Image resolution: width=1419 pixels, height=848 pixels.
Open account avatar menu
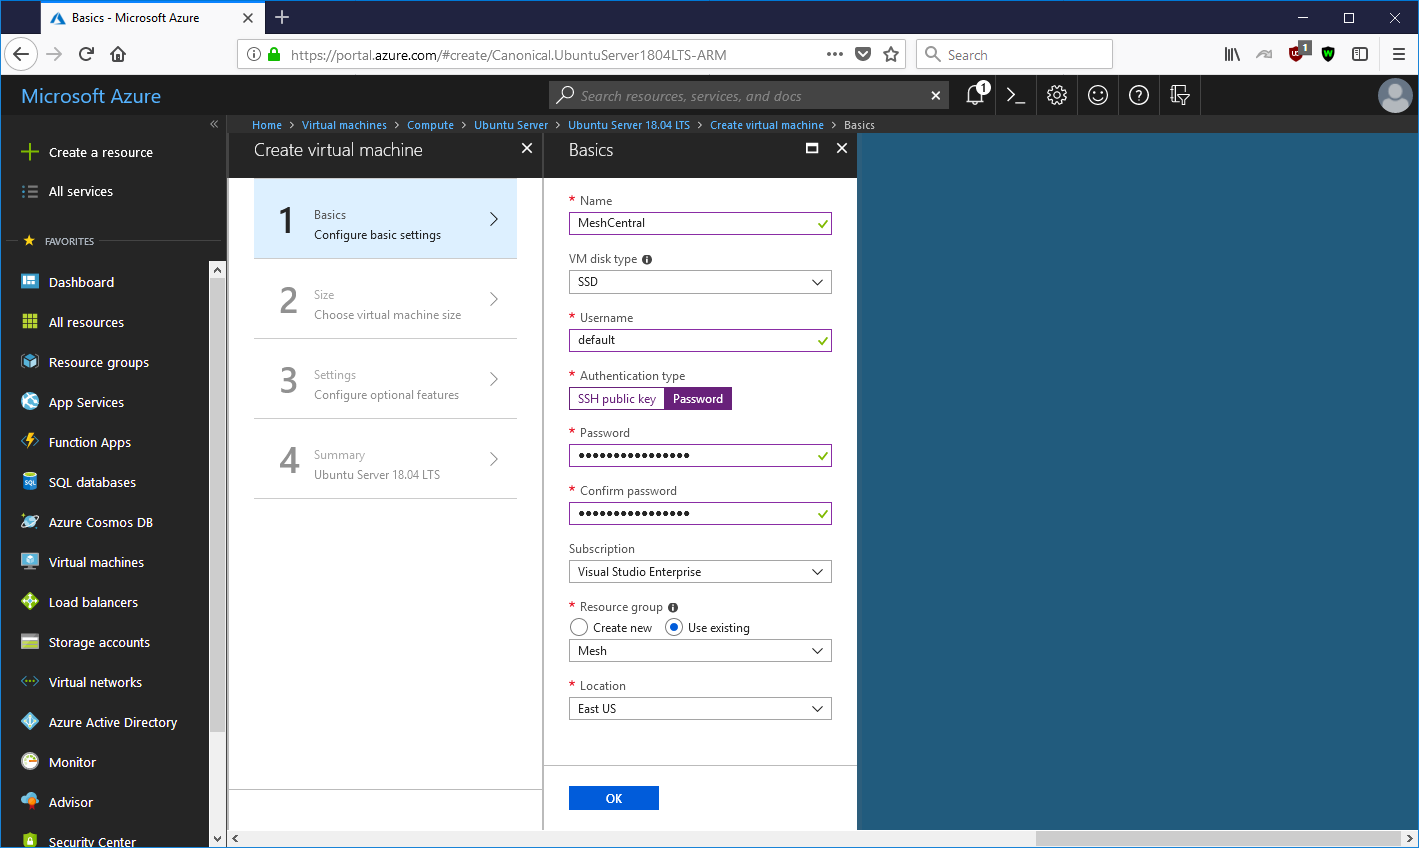[1395, 95]
